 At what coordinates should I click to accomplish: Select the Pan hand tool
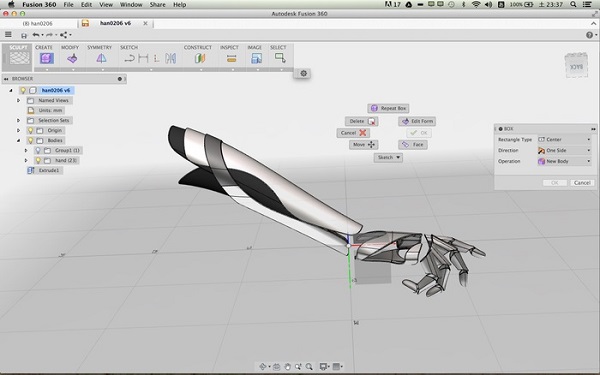(x=287, y=367)
